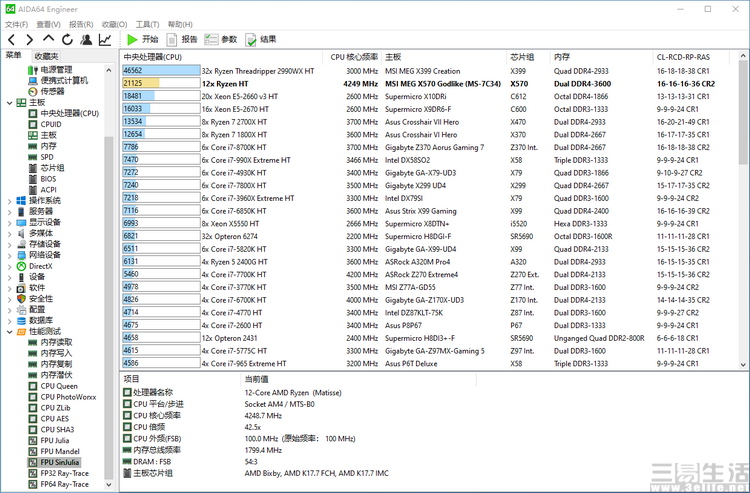Viewport: 750px width, 493px height.
Task: Switch to the 菜单 tab
Action: [x=13, y=55]
